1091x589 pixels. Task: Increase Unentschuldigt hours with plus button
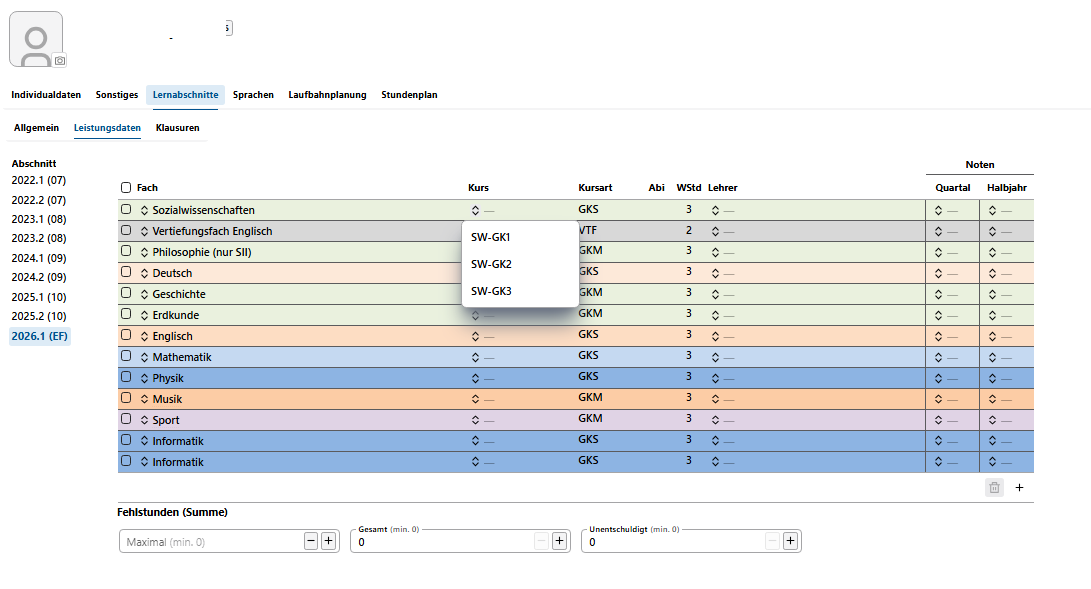tap(790, 541)
